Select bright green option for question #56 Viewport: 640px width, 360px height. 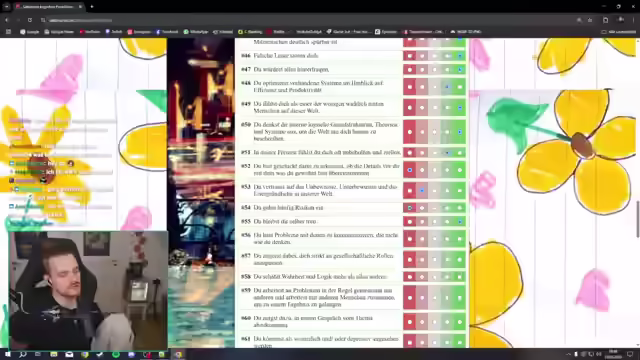tap(460, 239)
